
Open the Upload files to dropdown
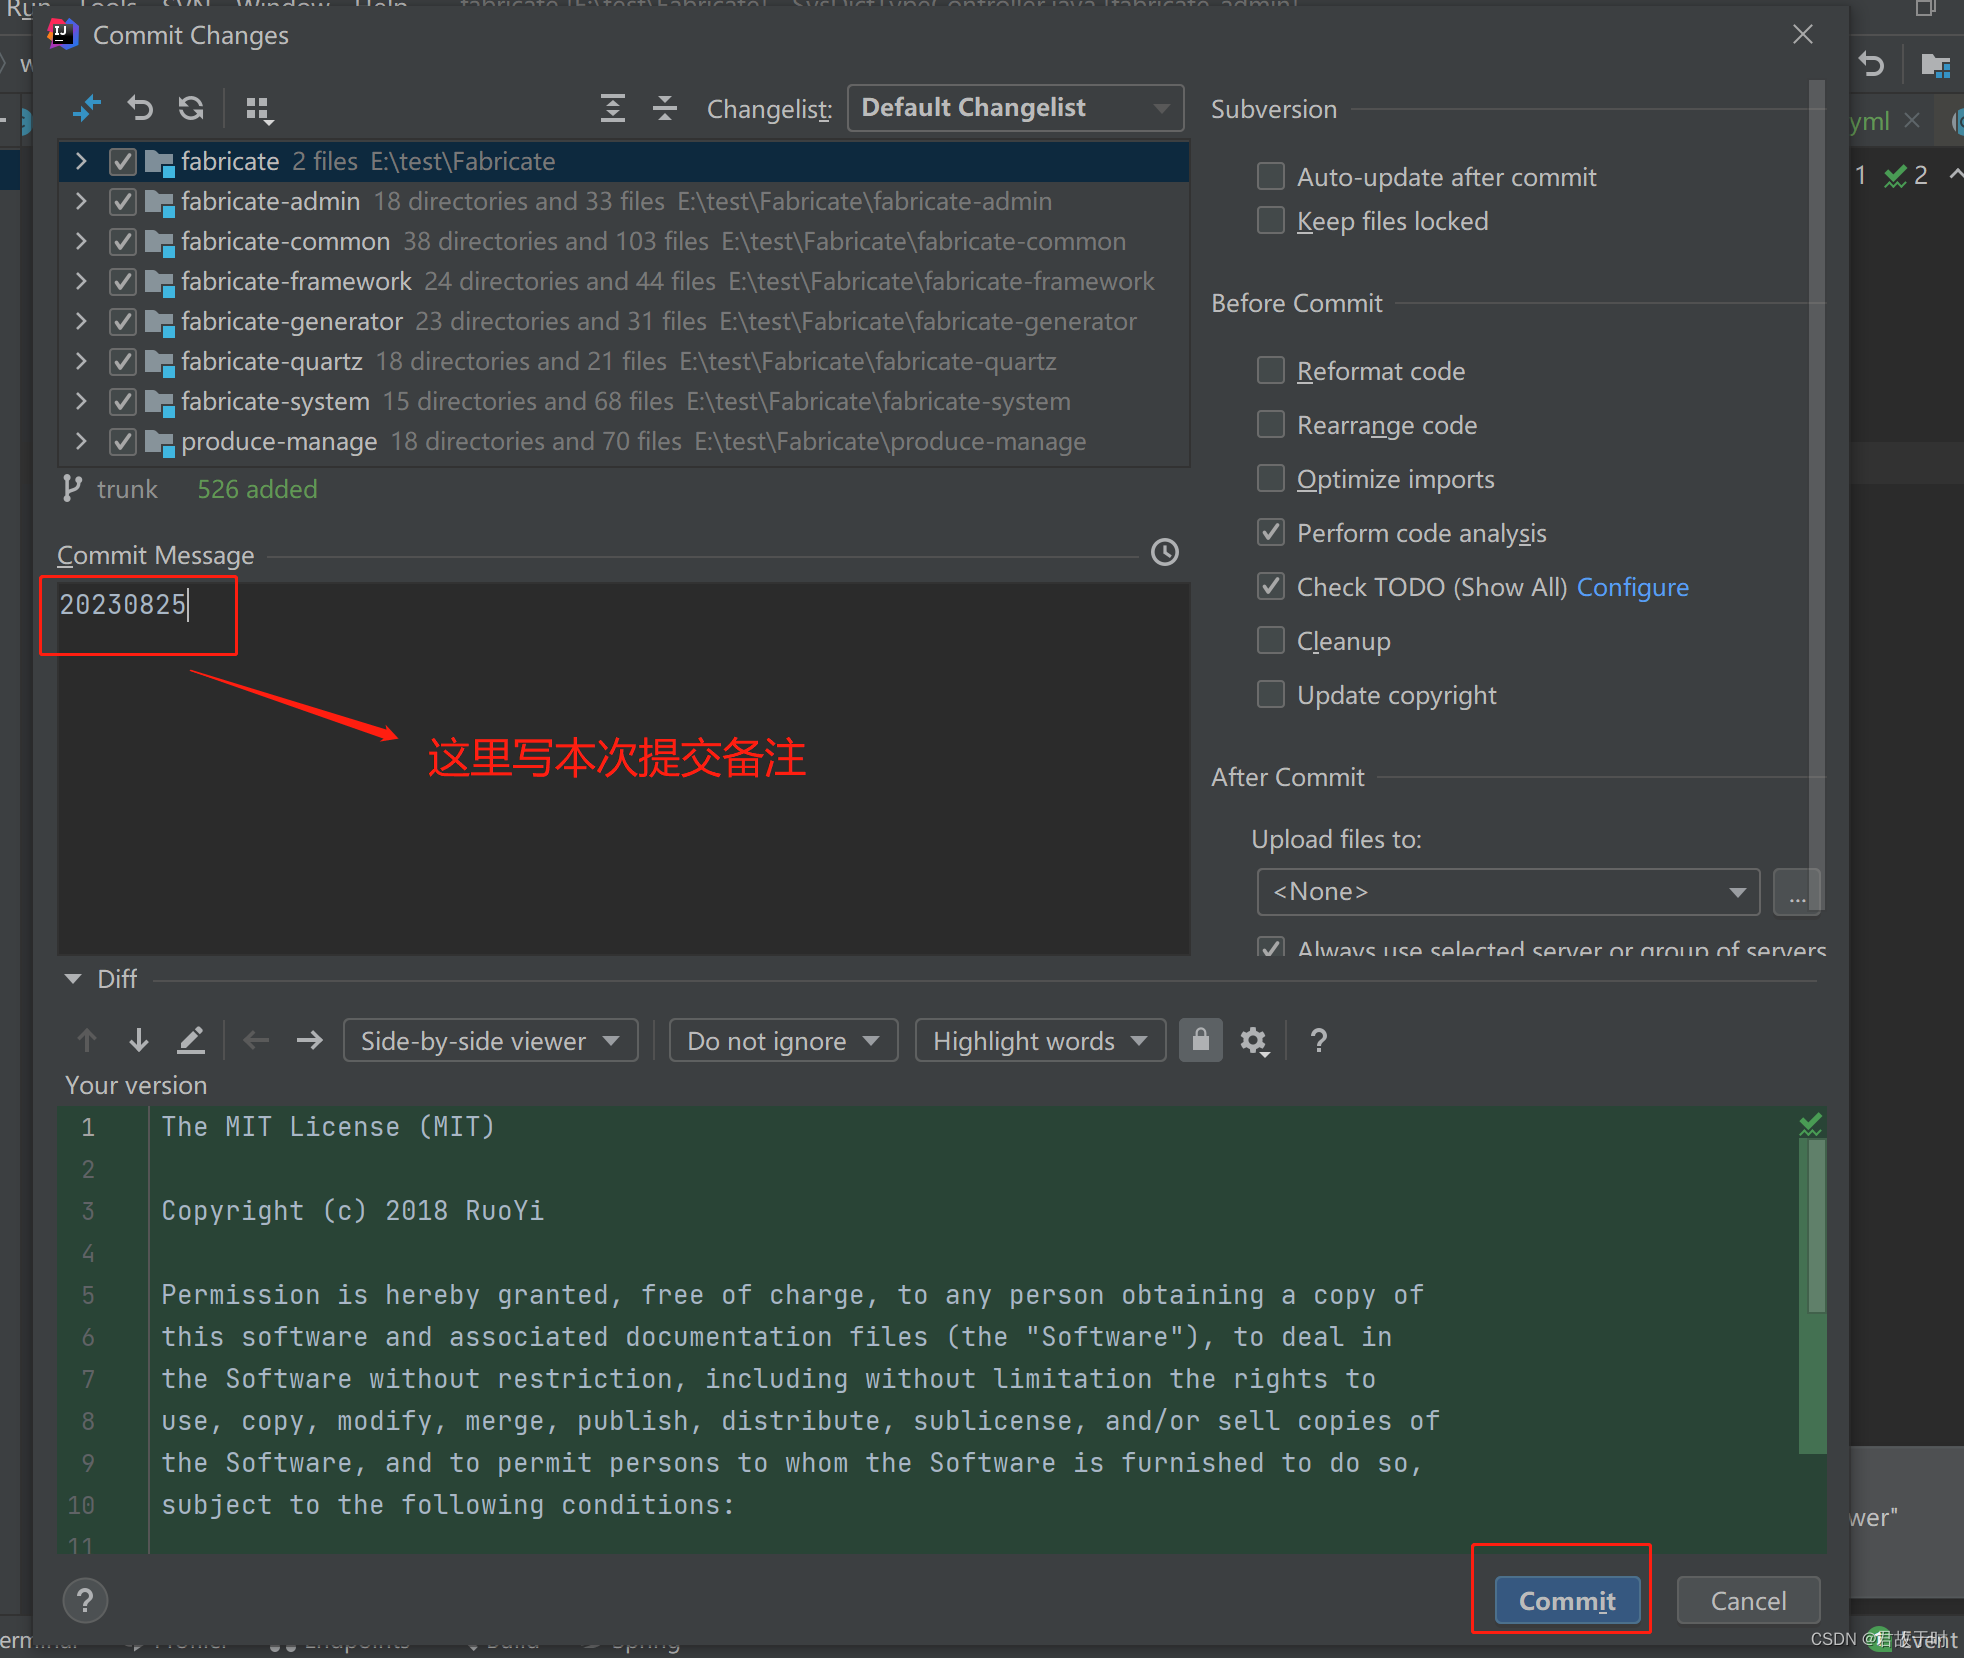tap(1507, 891)
